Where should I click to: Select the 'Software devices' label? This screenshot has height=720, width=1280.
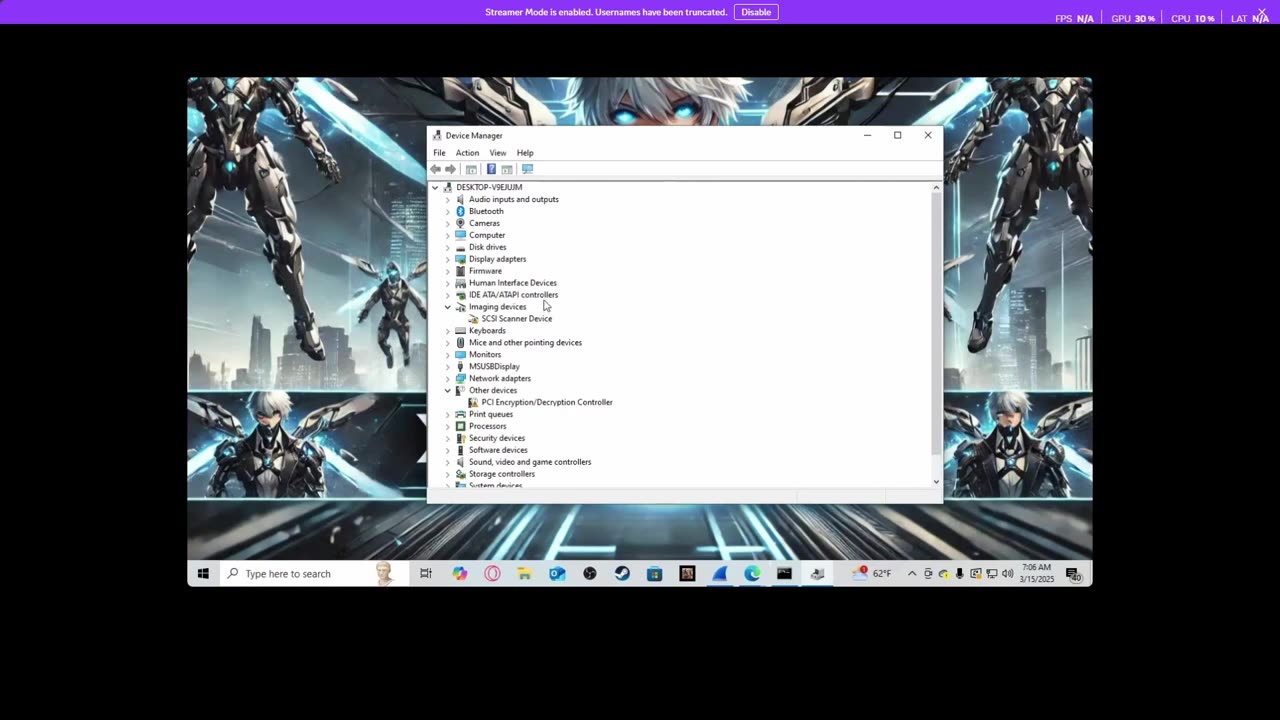click(498, 450)
